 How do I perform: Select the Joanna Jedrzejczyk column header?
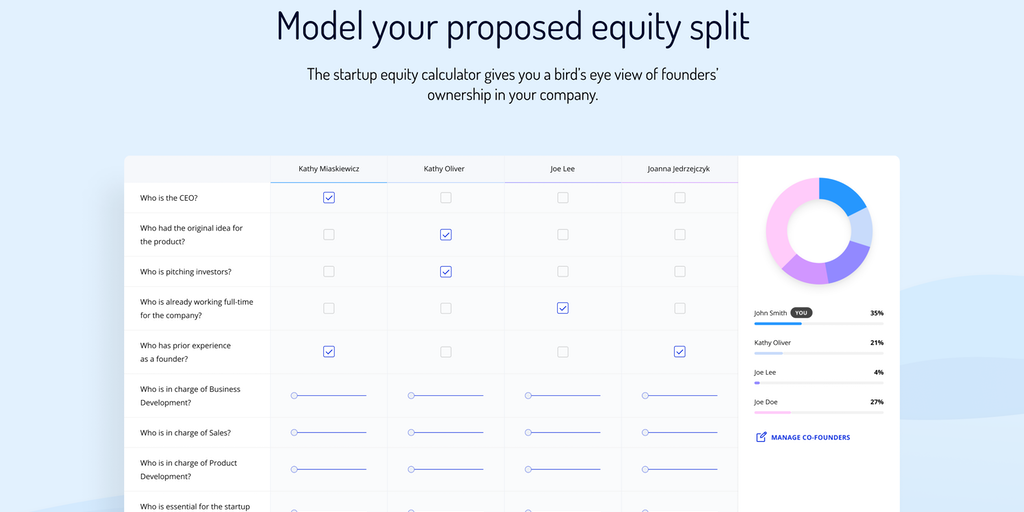coord(679,169)
